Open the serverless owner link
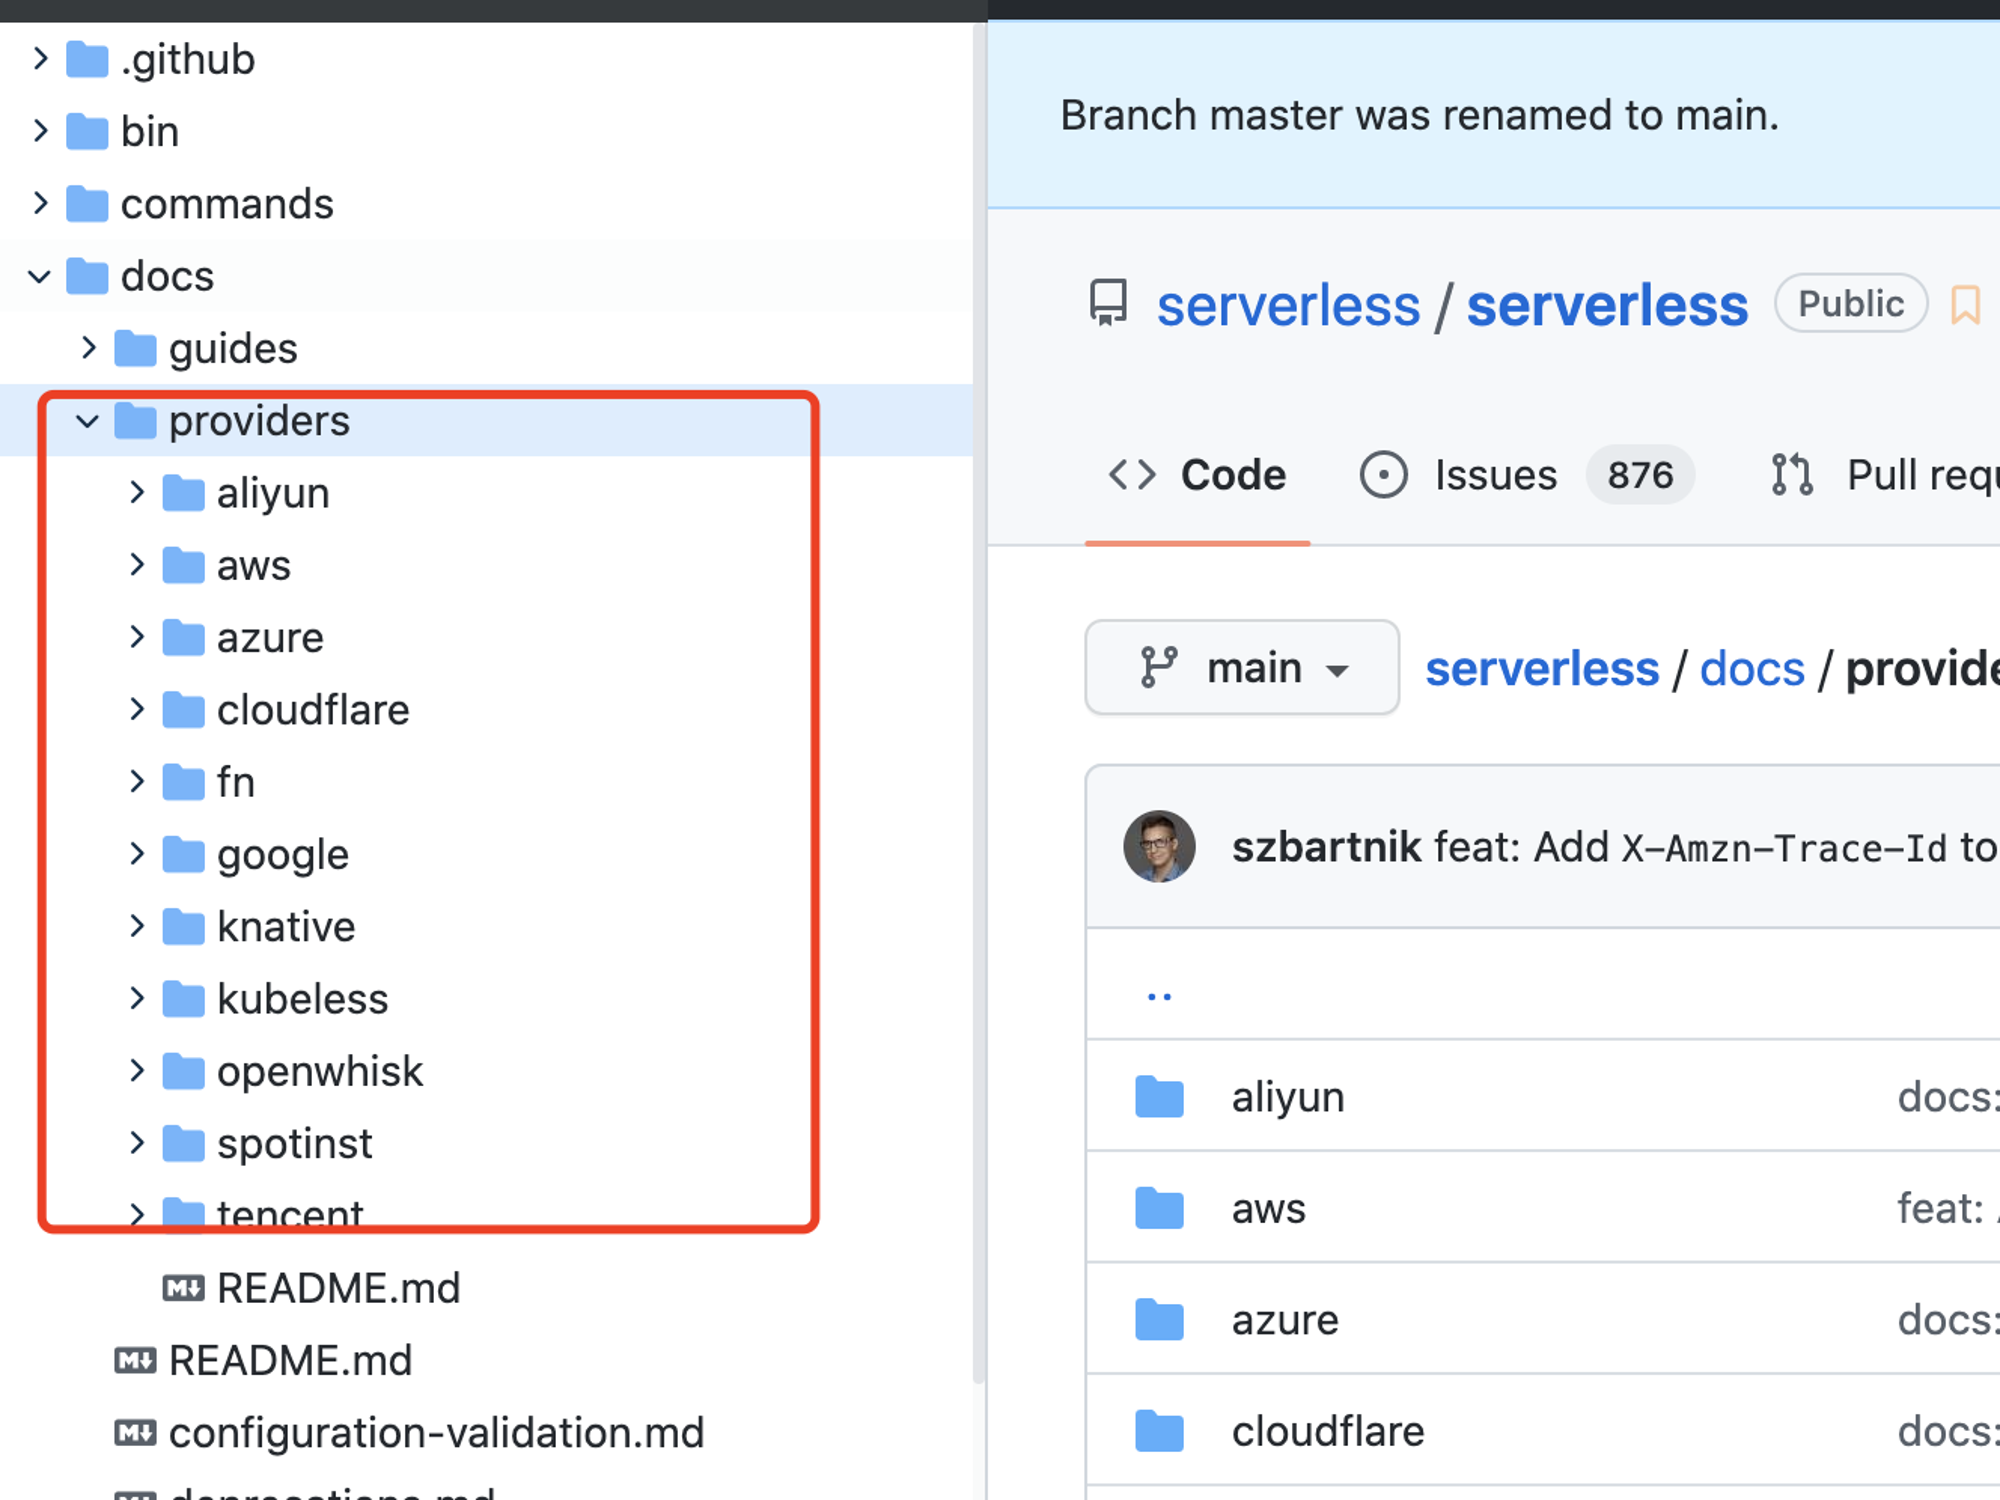Image resolution: width=2000 pixels, height=1500 pixels. 1288,305
